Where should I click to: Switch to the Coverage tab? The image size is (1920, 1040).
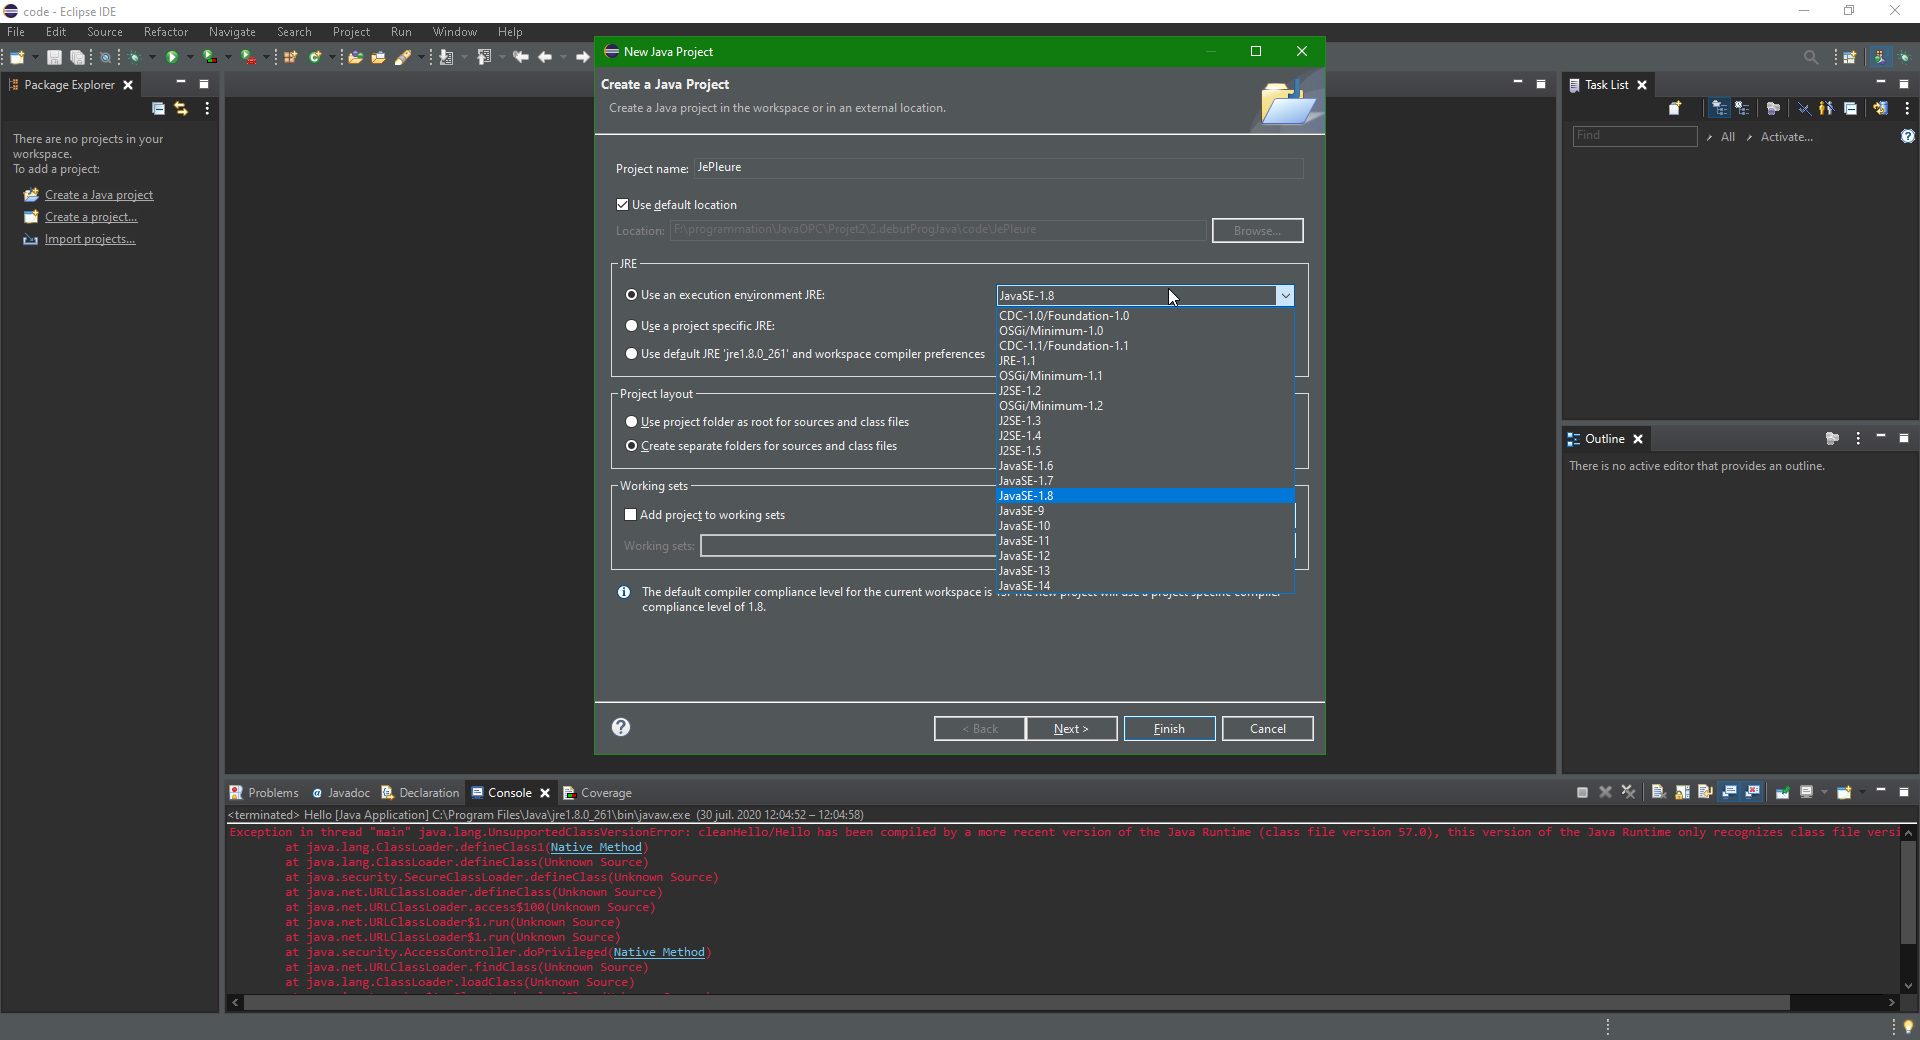(x=607, y=792)
